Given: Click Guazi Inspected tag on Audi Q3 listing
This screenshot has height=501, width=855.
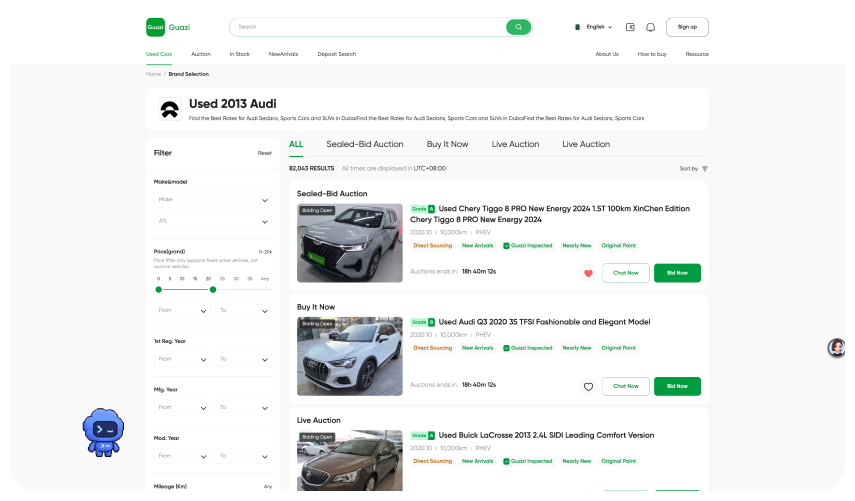Looking at the screenshot, I should point(527,348).
